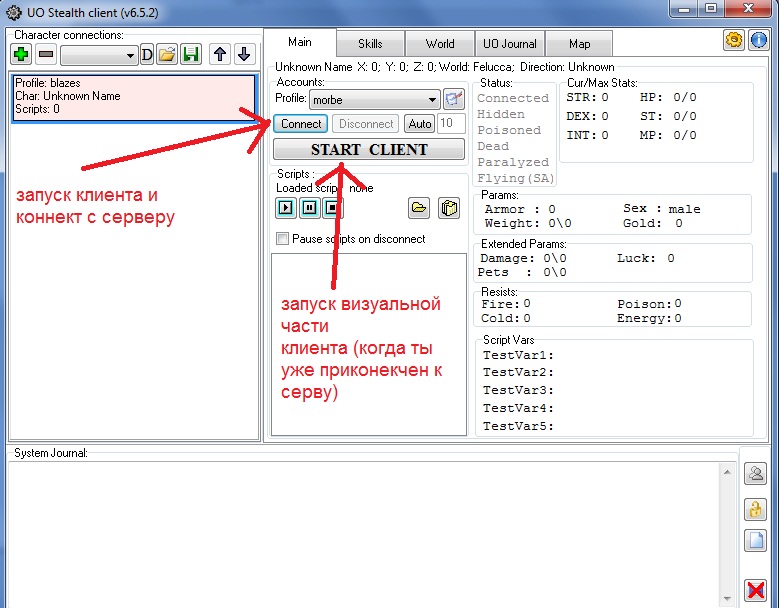Viewport: 779px width, 608px height.
Task: Switch to the Skills tab
Action: point(370,44)
